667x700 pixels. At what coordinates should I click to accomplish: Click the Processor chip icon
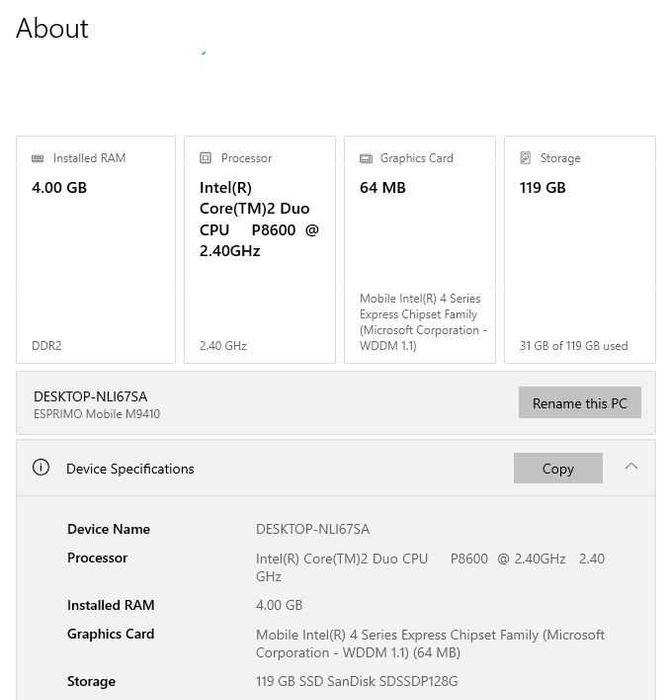tap(205, 158)
